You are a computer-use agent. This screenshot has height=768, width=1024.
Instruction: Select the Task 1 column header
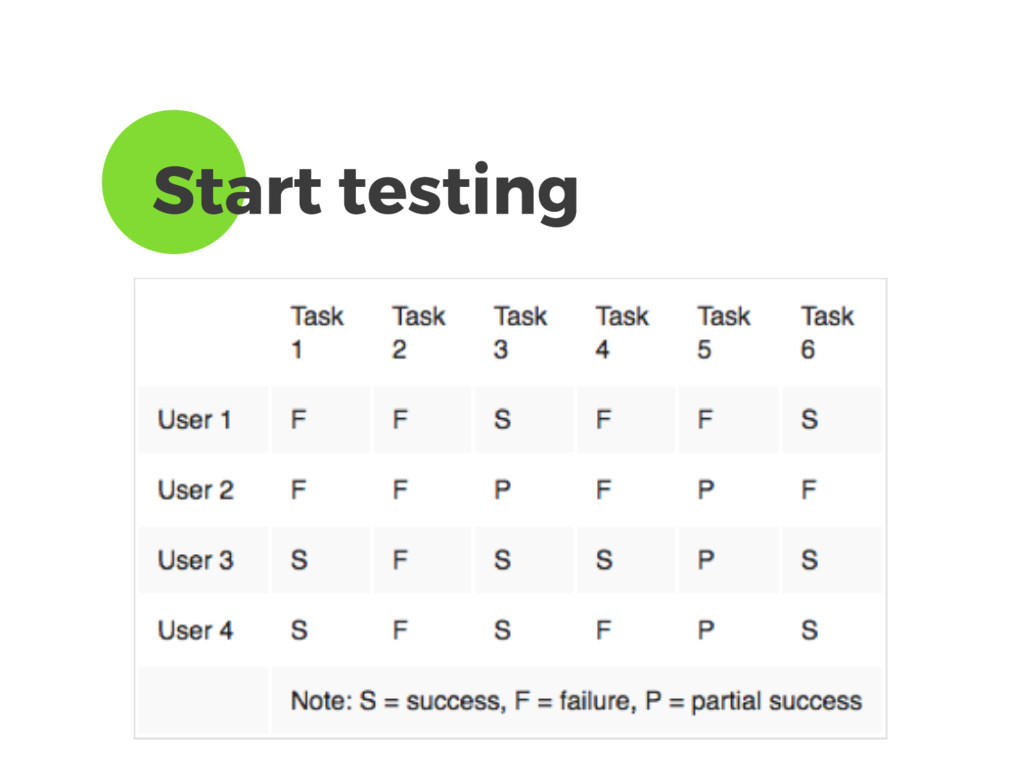click(317, 332)
